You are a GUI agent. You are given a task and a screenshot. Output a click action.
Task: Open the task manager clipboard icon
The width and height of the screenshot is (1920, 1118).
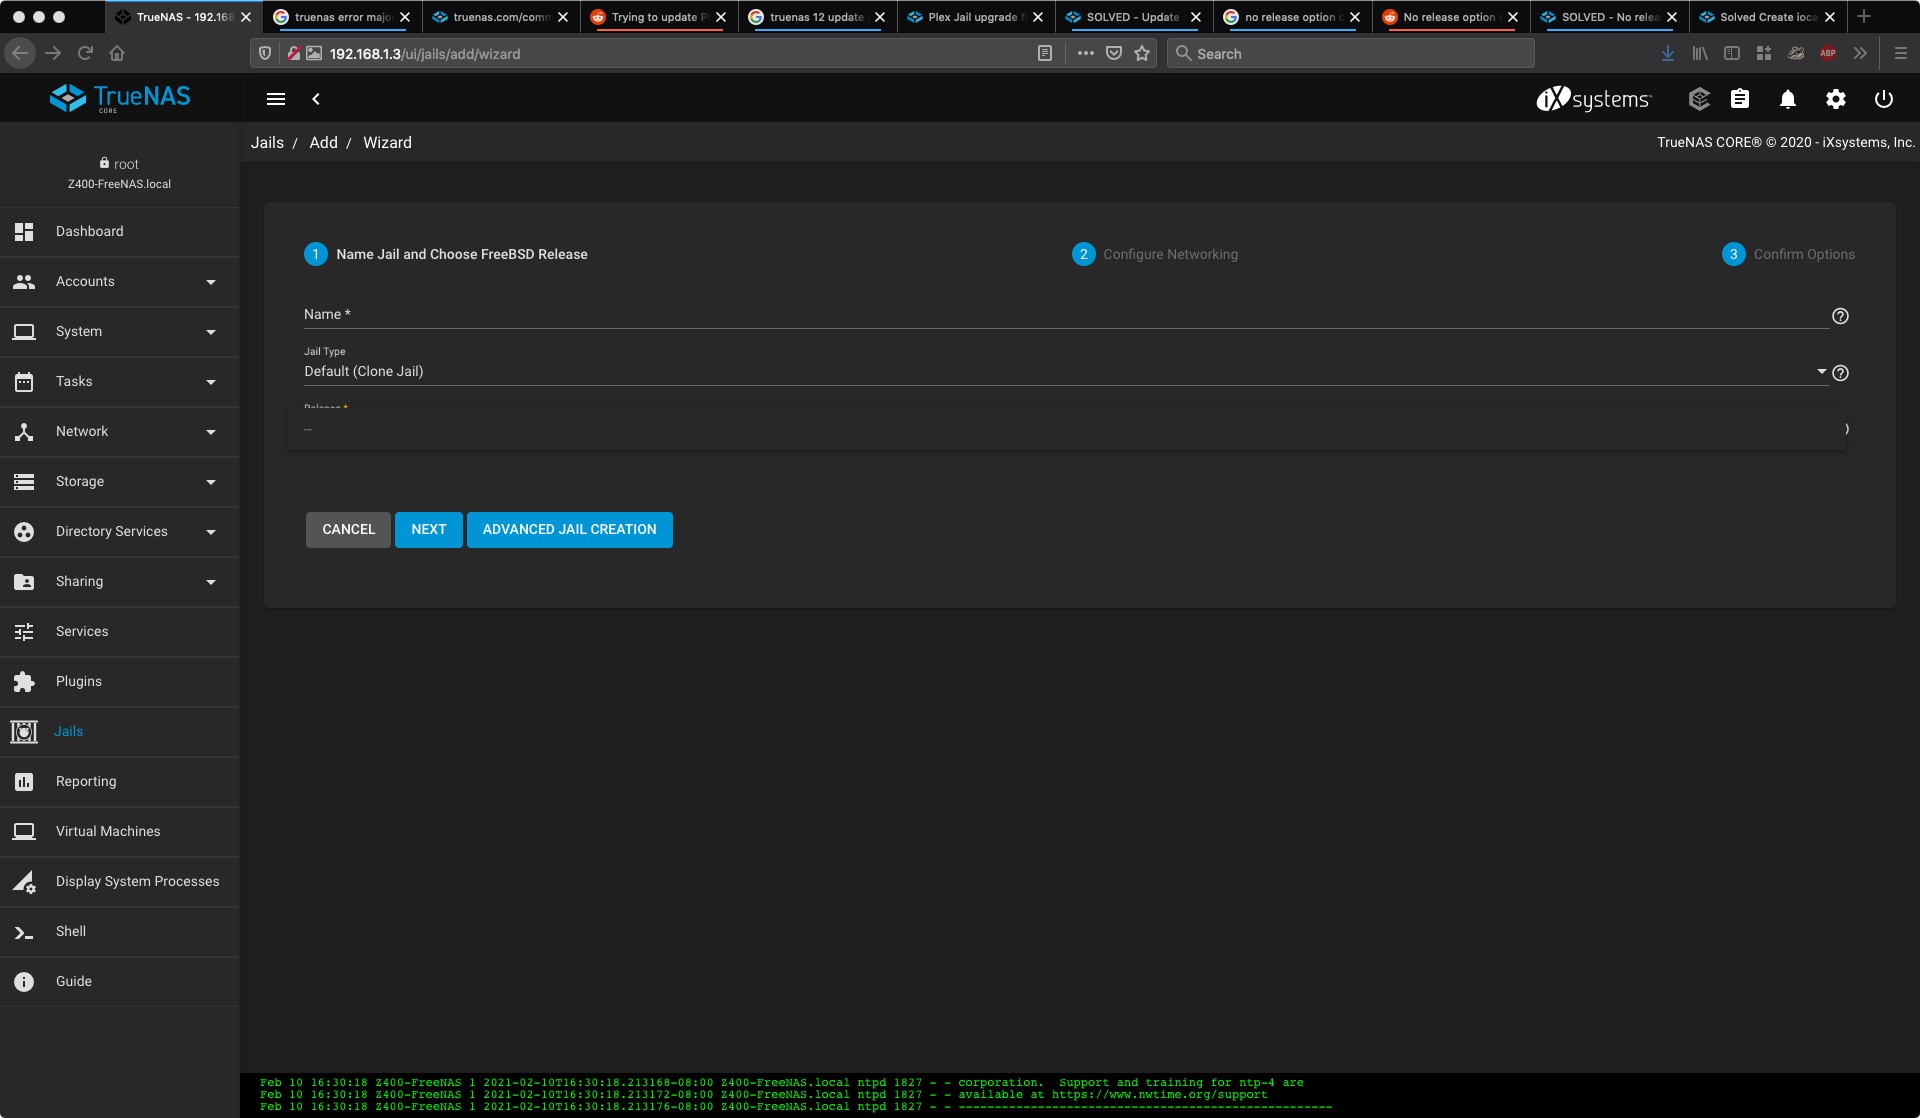coord(1740,99)
